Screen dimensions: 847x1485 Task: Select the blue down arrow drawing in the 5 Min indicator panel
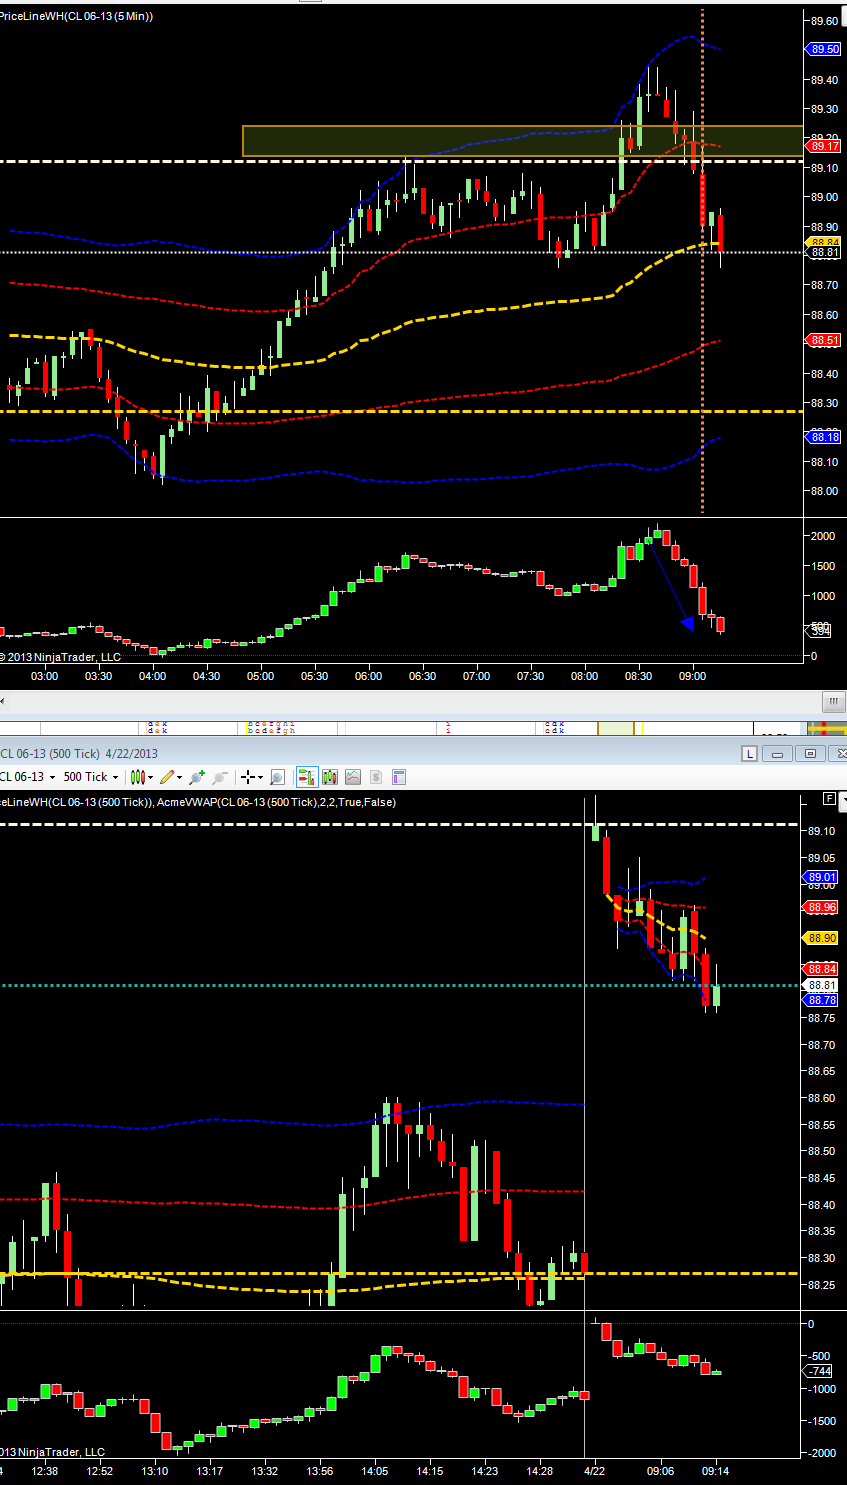pos(670,585)
